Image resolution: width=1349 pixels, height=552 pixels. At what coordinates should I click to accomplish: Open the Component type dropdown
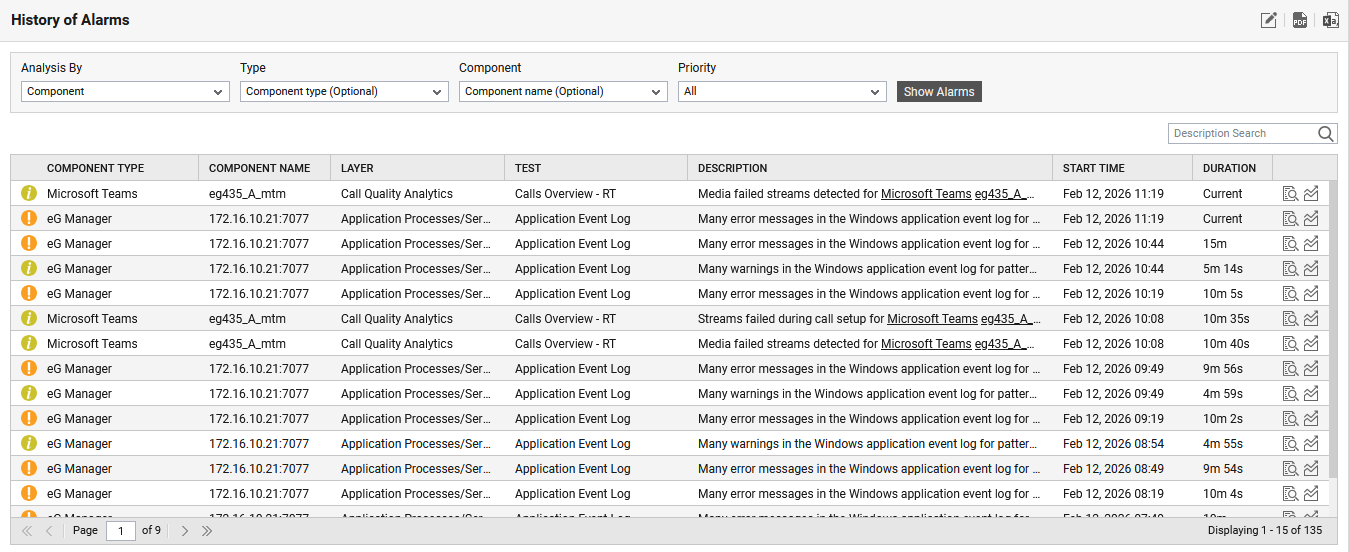pyautogui.click(x=344, y=92)
